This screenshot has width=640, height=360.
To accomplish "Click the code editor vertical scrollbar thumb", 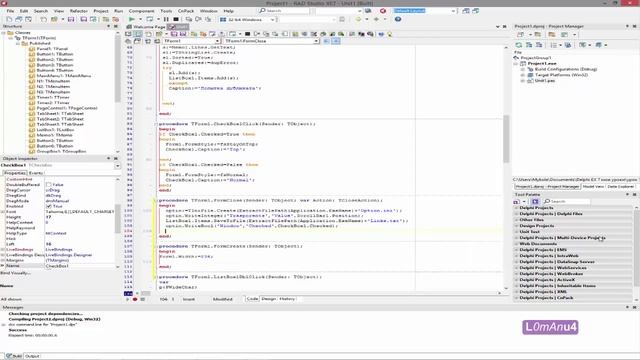I will pos(506,139).
